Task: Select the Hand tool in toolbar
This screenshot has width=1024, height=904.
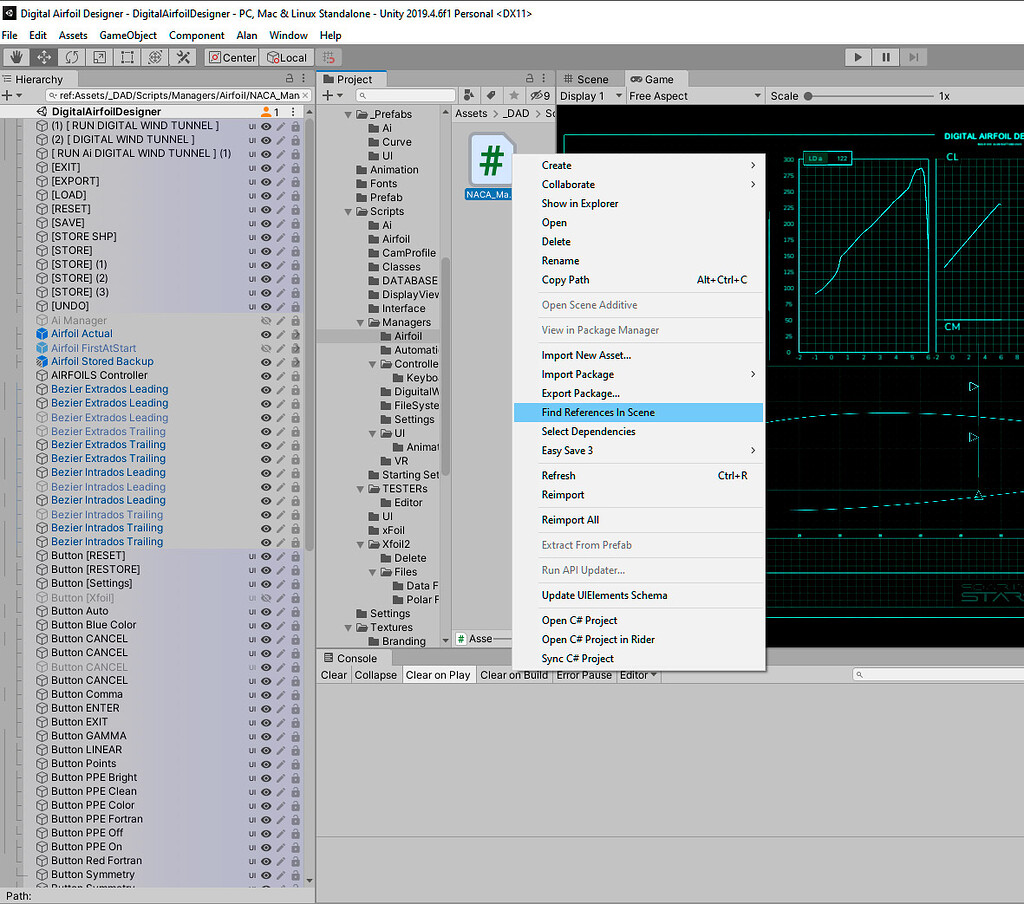Action: [x=17, y=57]
